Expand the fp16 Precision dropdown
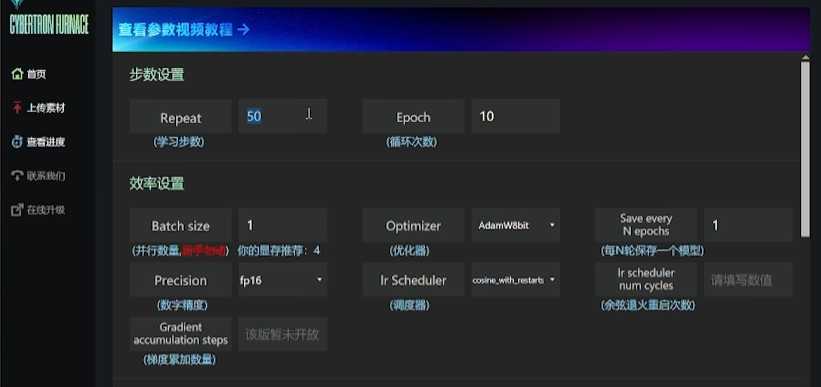 [x=282, y=280]
